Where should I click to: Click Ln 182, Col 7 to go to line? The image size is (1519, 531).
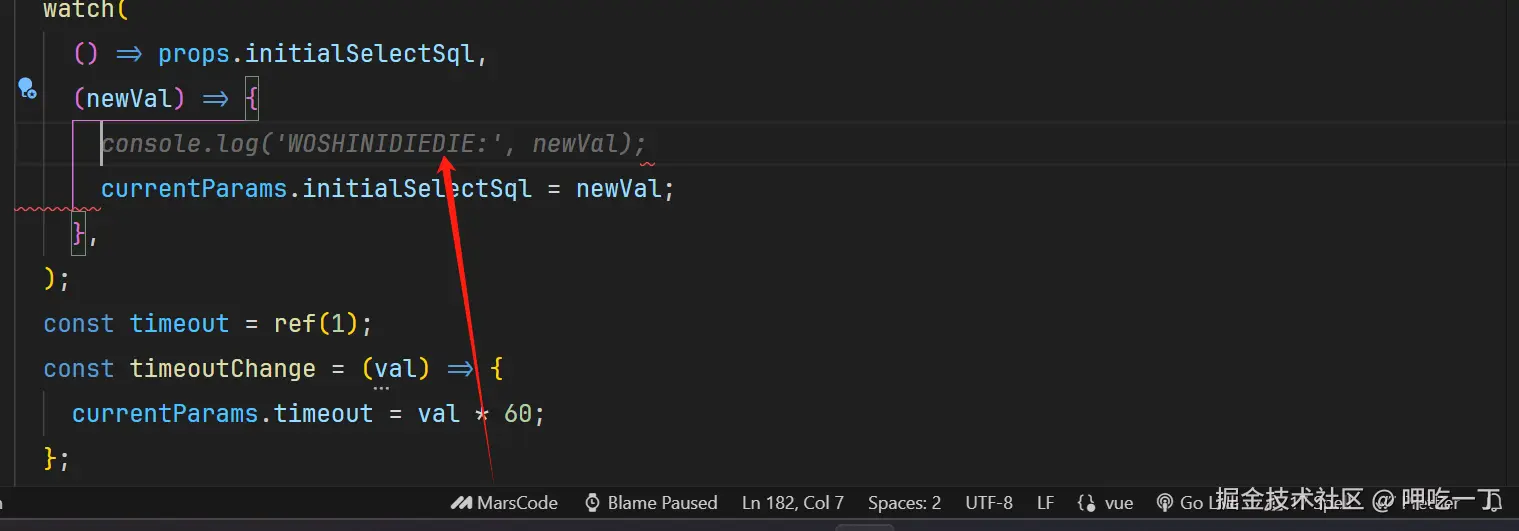792,502
